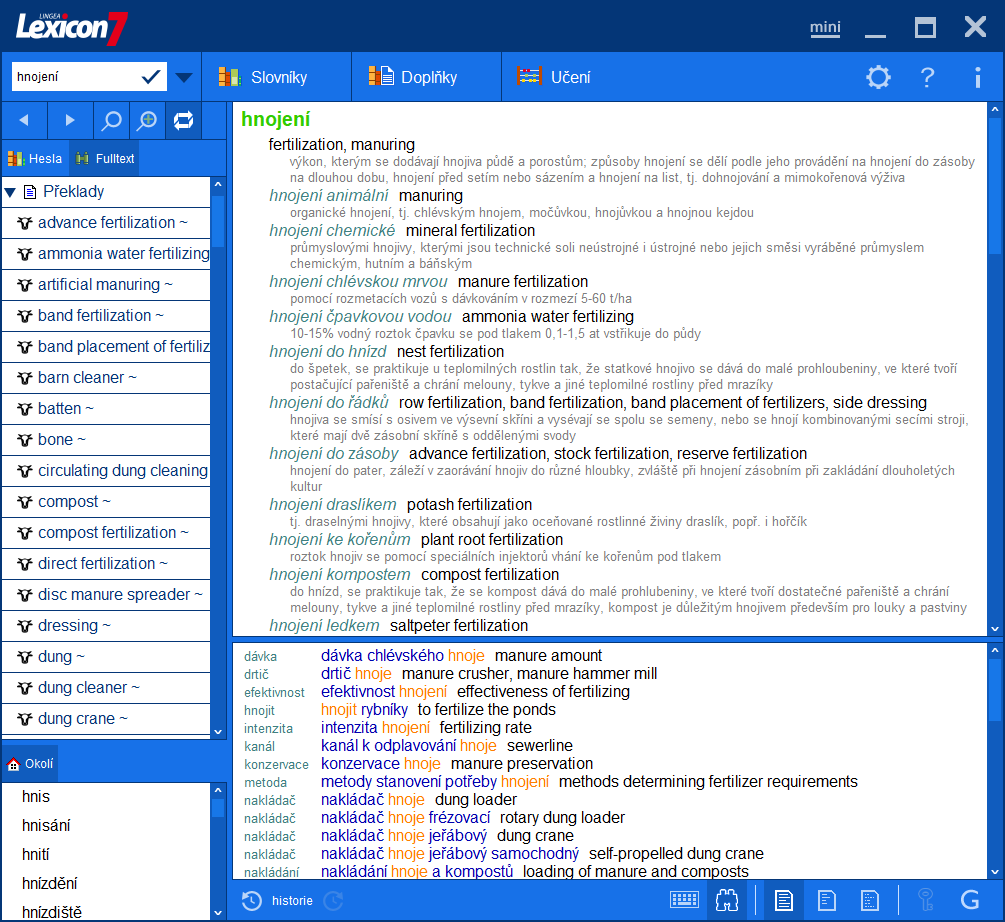Select 'ammonia water fertilizing' entry

106,254
